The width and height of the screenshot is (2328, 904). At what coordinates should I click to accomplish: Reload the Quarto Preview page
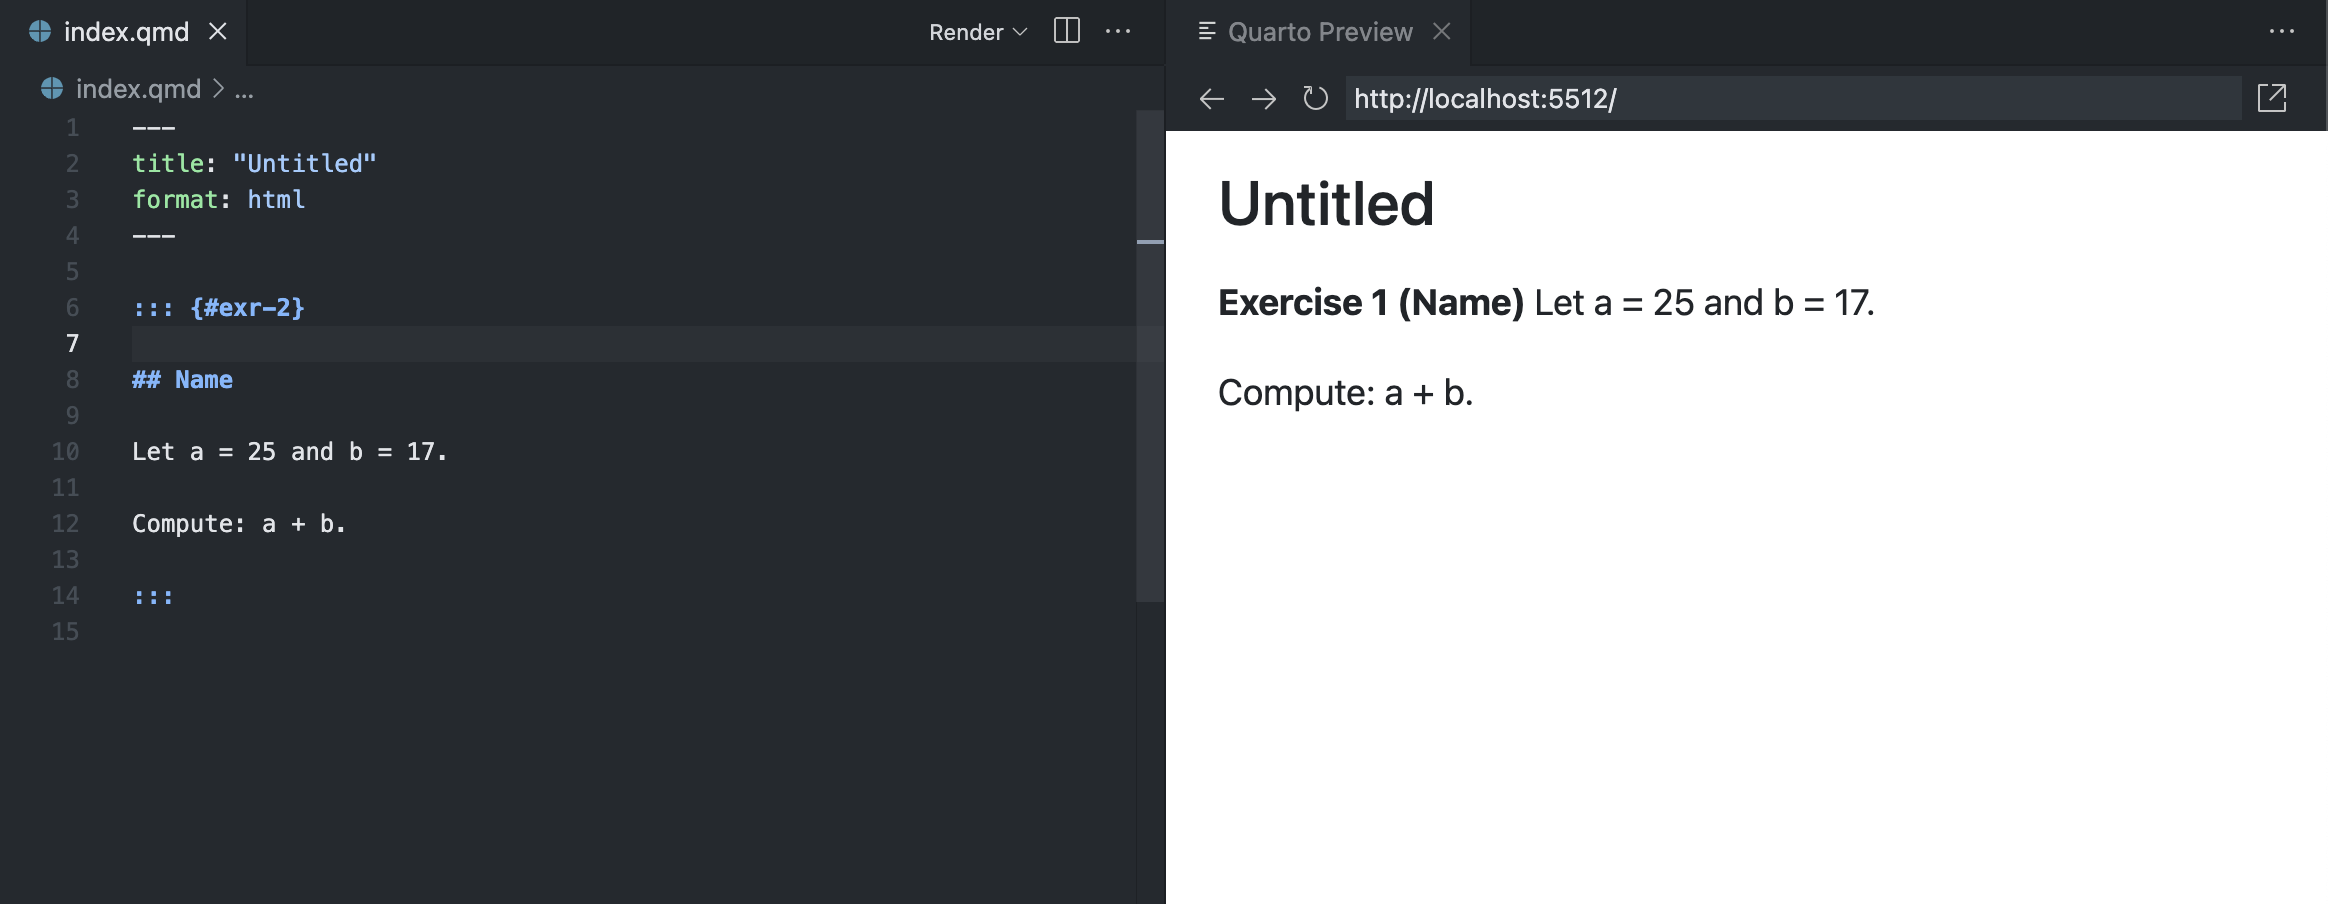pyautogui.click(x=1314, y=98)
